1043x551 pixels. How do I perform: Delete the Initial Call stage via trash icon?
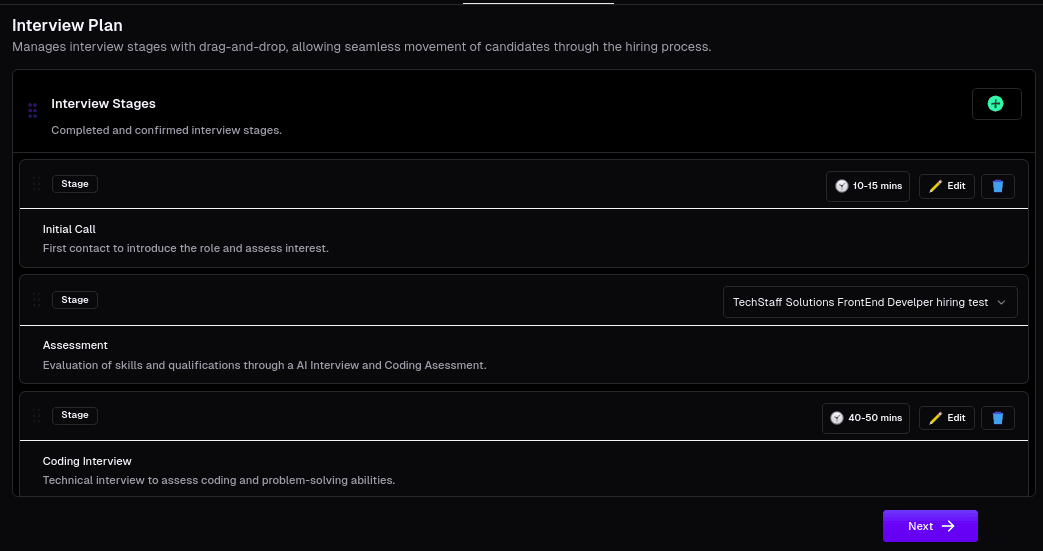click(x=997, y=186)
